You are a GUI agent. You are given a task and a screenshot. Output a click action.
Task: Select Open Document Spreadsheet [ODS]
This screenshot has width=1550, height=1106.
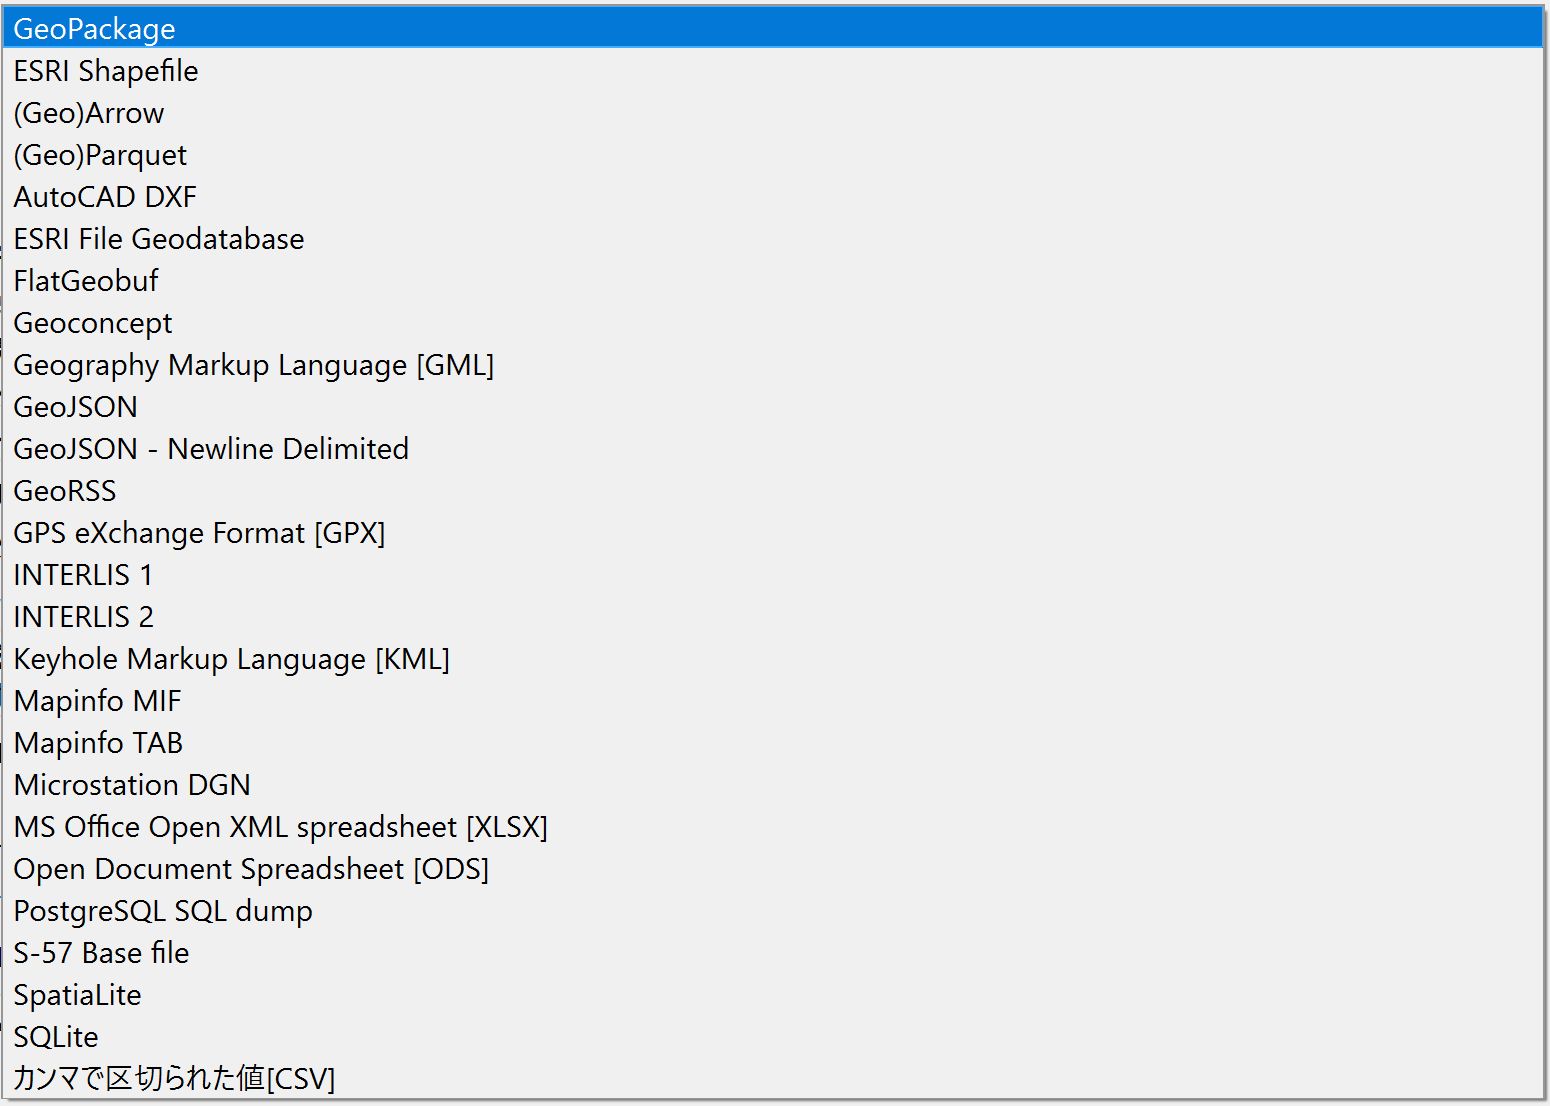(x=773, y=868)
